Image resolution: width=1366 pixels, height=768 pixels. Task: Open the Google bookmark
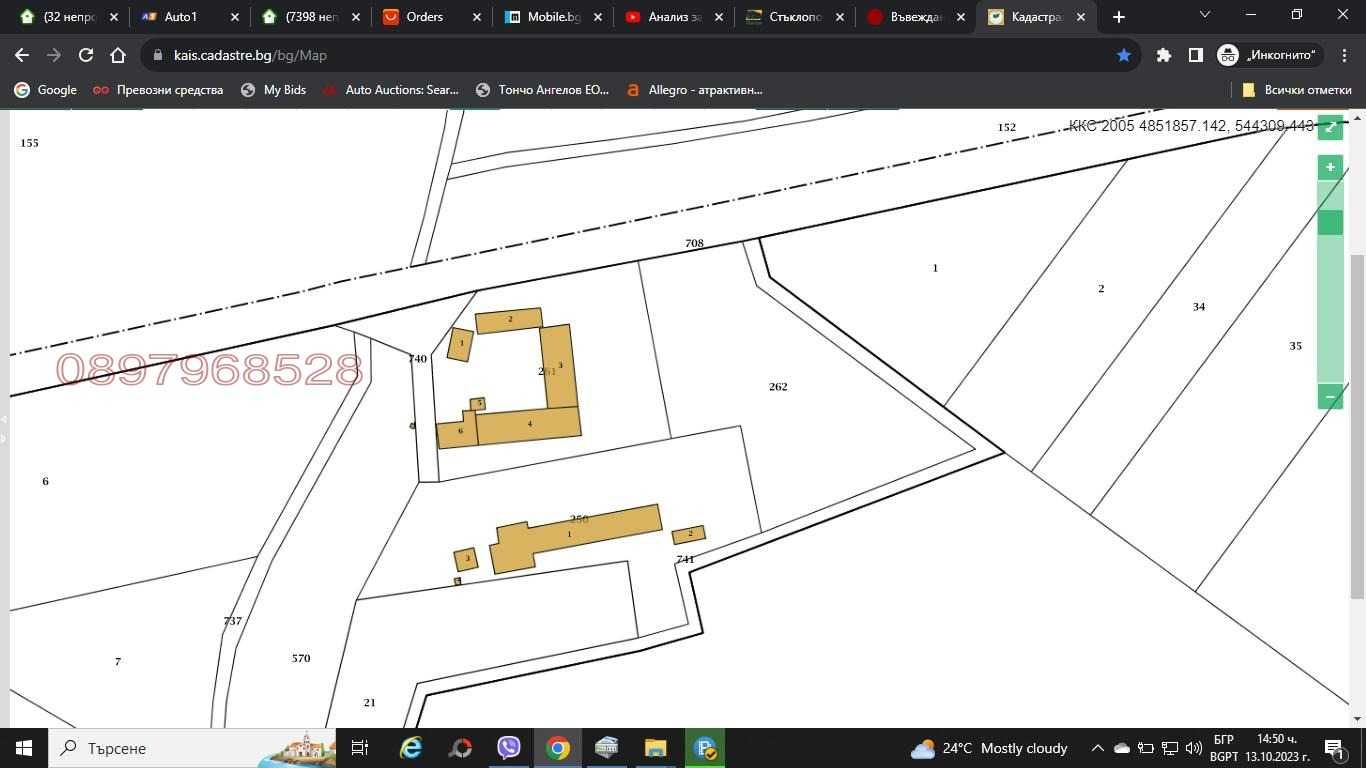click(x=45, y=90)
